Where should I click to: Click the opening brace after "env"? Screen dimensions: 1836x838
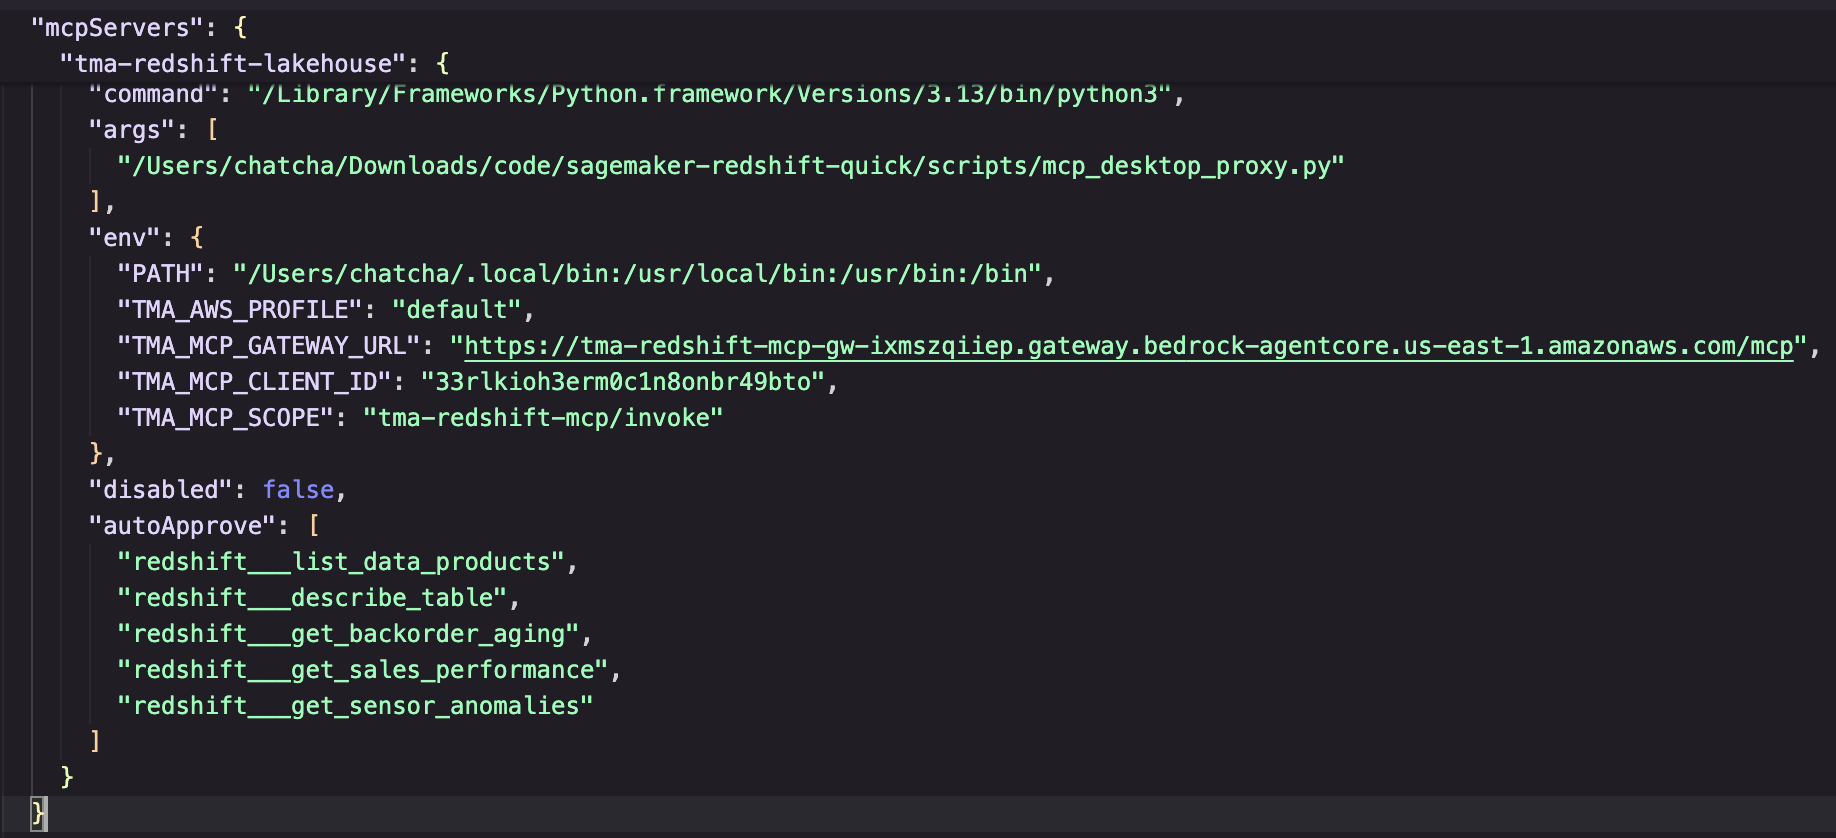[197, 238]
